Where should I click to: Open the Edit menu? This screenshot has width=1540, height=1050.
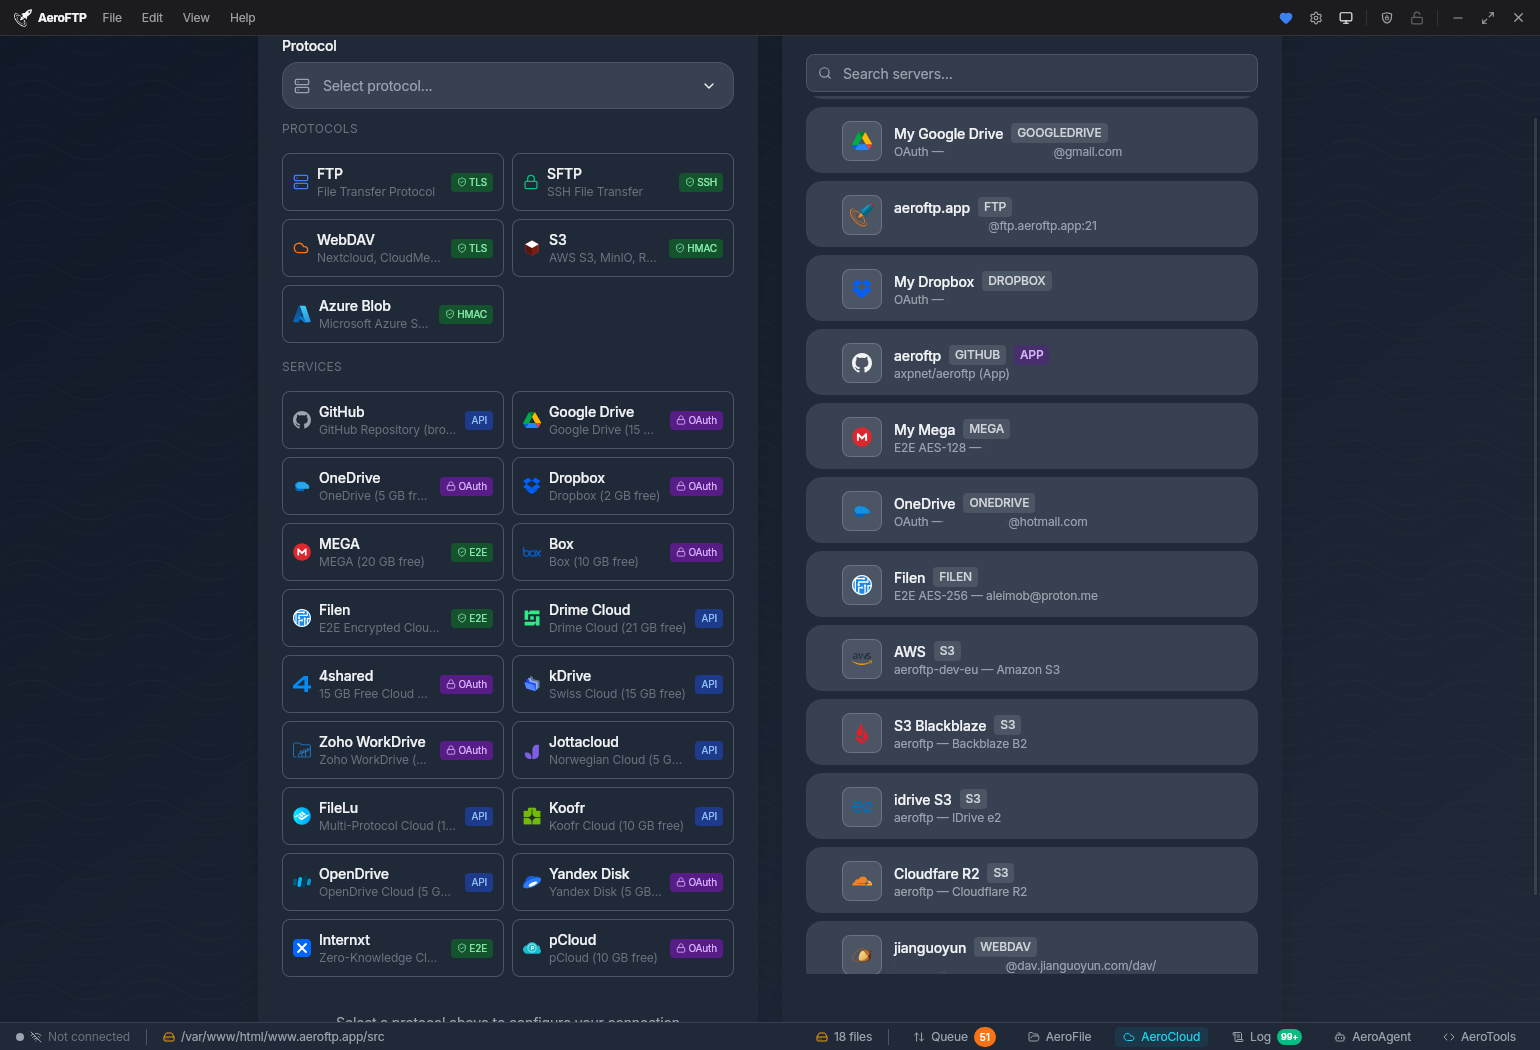(x=151, y=17)
